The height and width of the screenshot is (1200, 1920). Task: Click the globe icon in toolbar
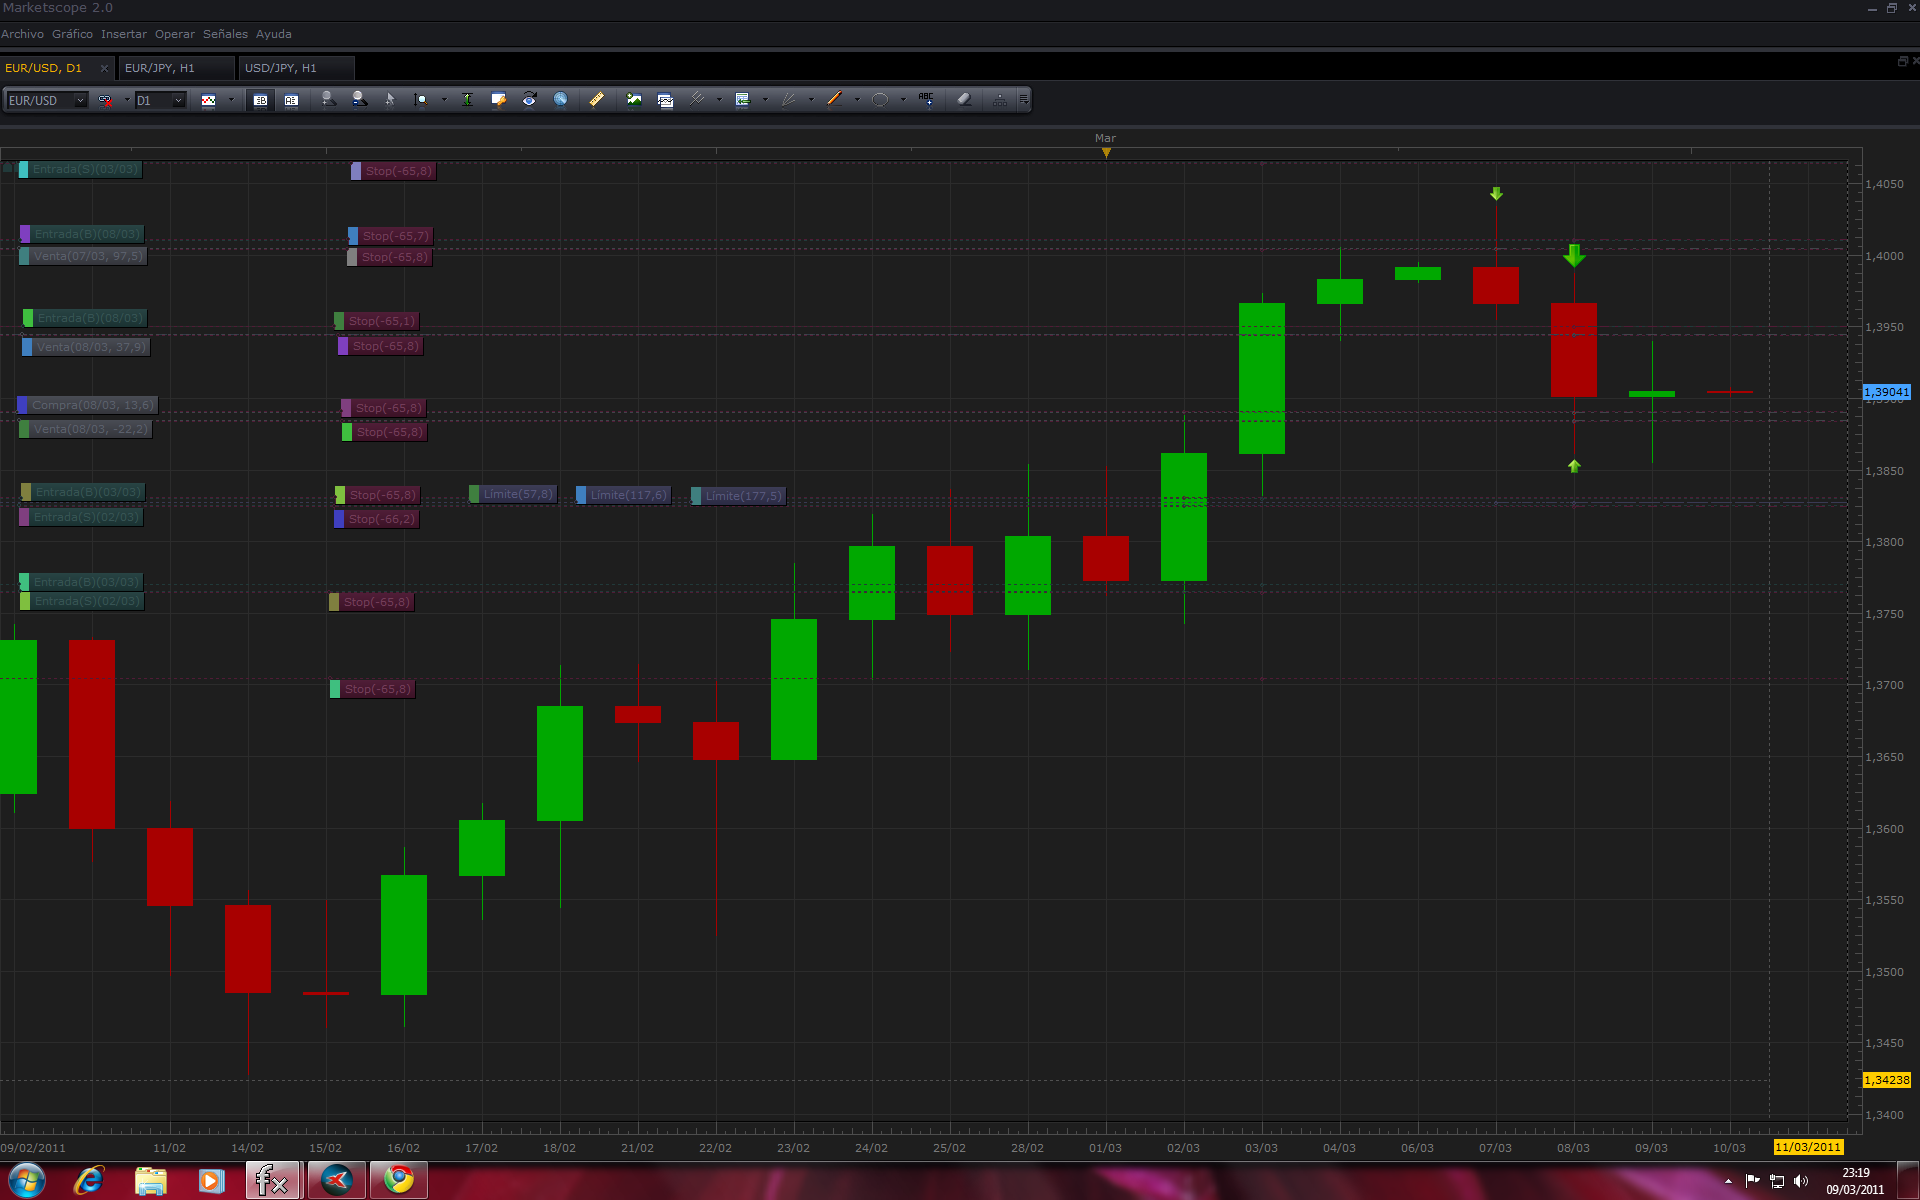click(x=560, y=99)
